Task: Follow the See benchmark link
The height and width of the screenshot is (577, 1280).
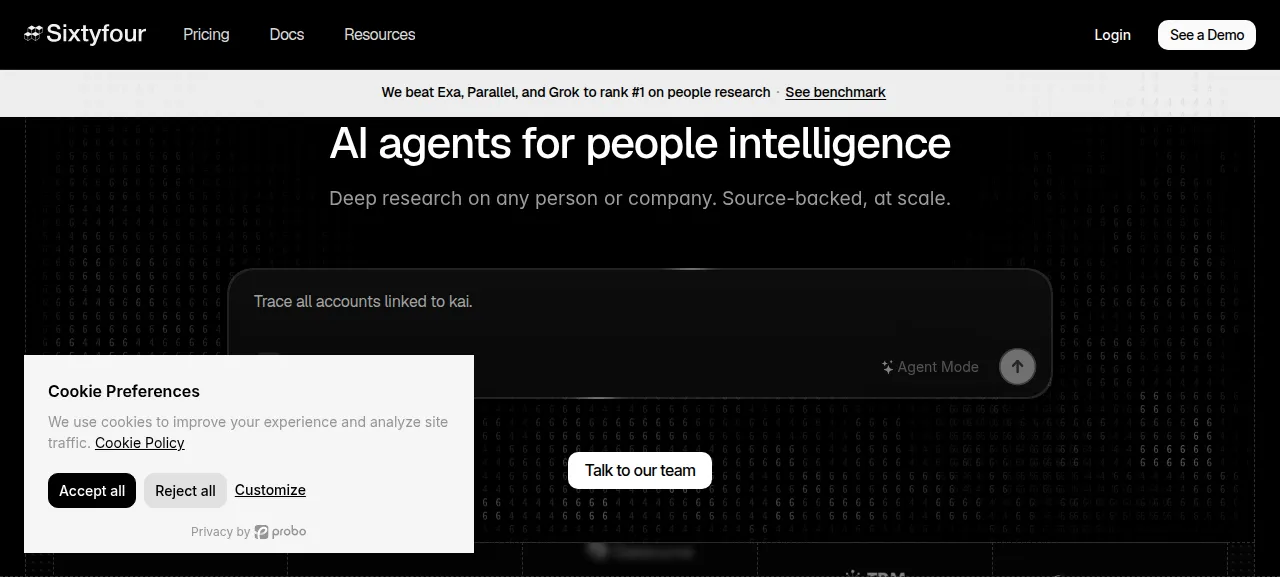Action: [x=835, y=92]
